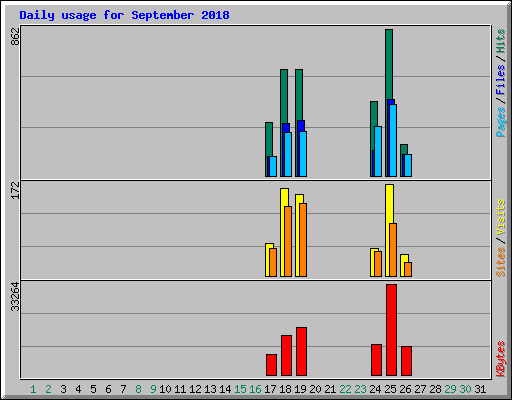
Task: Click the green 'Hits' legend label
Action: click(500, 41)
